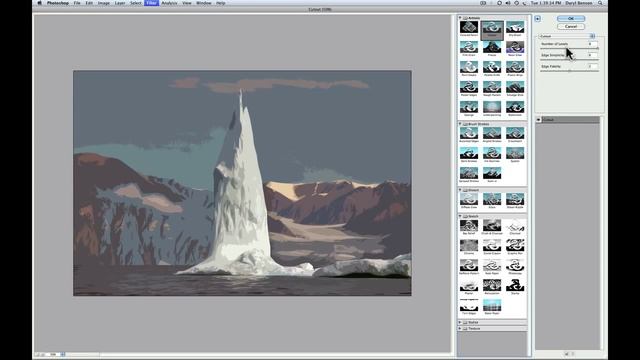Select the Halftone Pattern filter
Image resolution: width=640 pixels, height=360 pixels.
point(469,266)
